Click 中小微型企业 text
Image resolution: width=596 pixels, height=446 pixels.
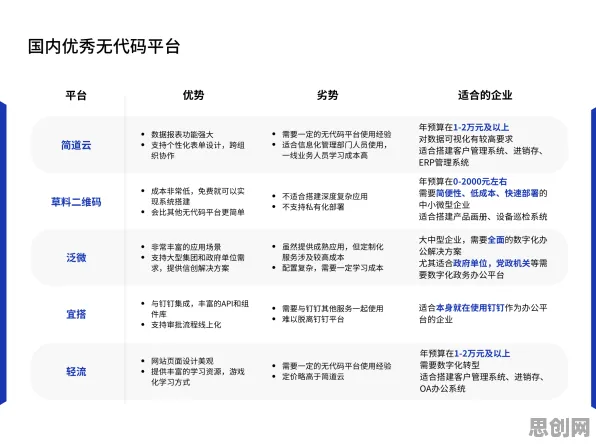click(x=444, y=205)
